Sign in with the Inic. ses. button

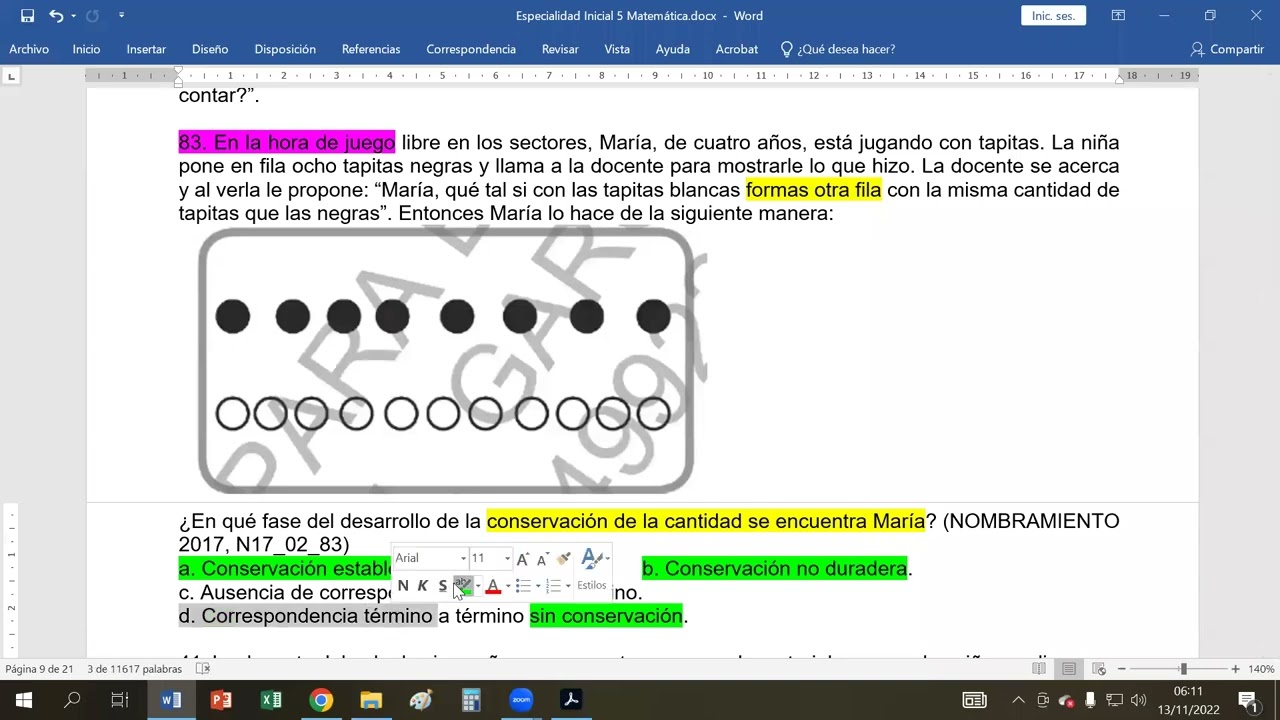point(1053,16)
